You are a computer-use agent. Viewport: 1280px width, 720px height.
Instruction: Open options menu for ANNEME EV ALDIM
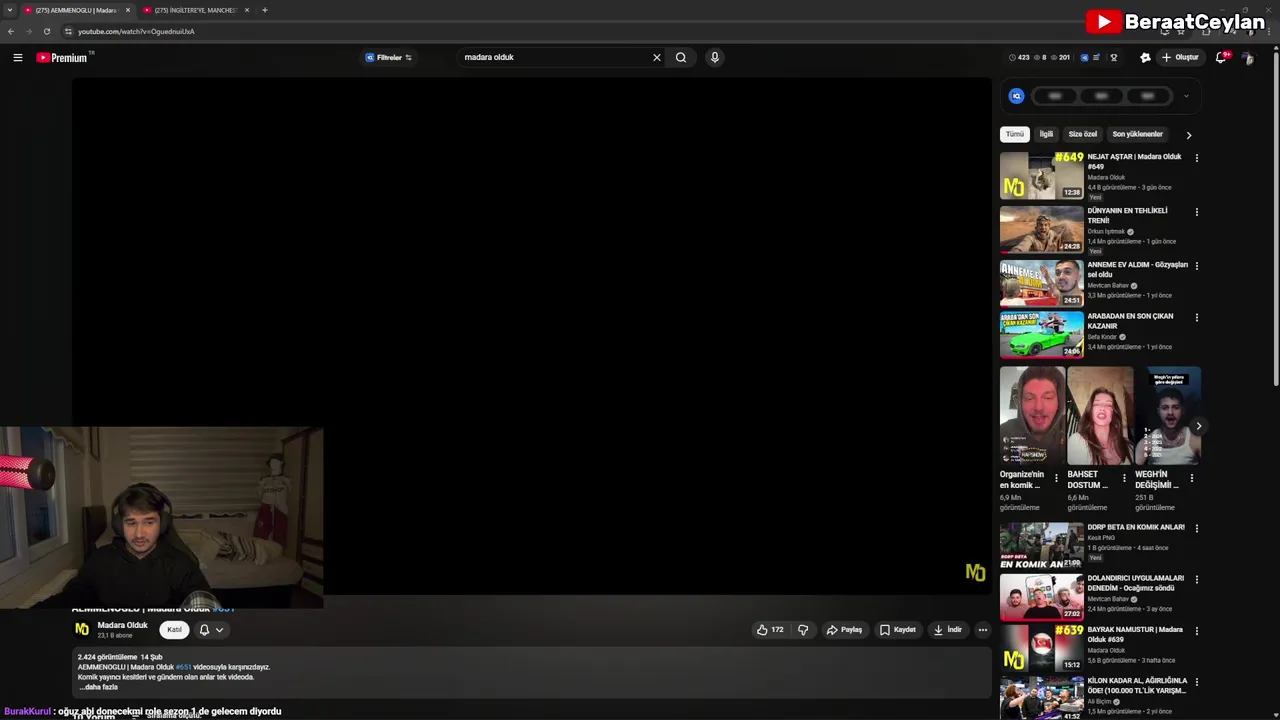click(x=1196, y=266)
